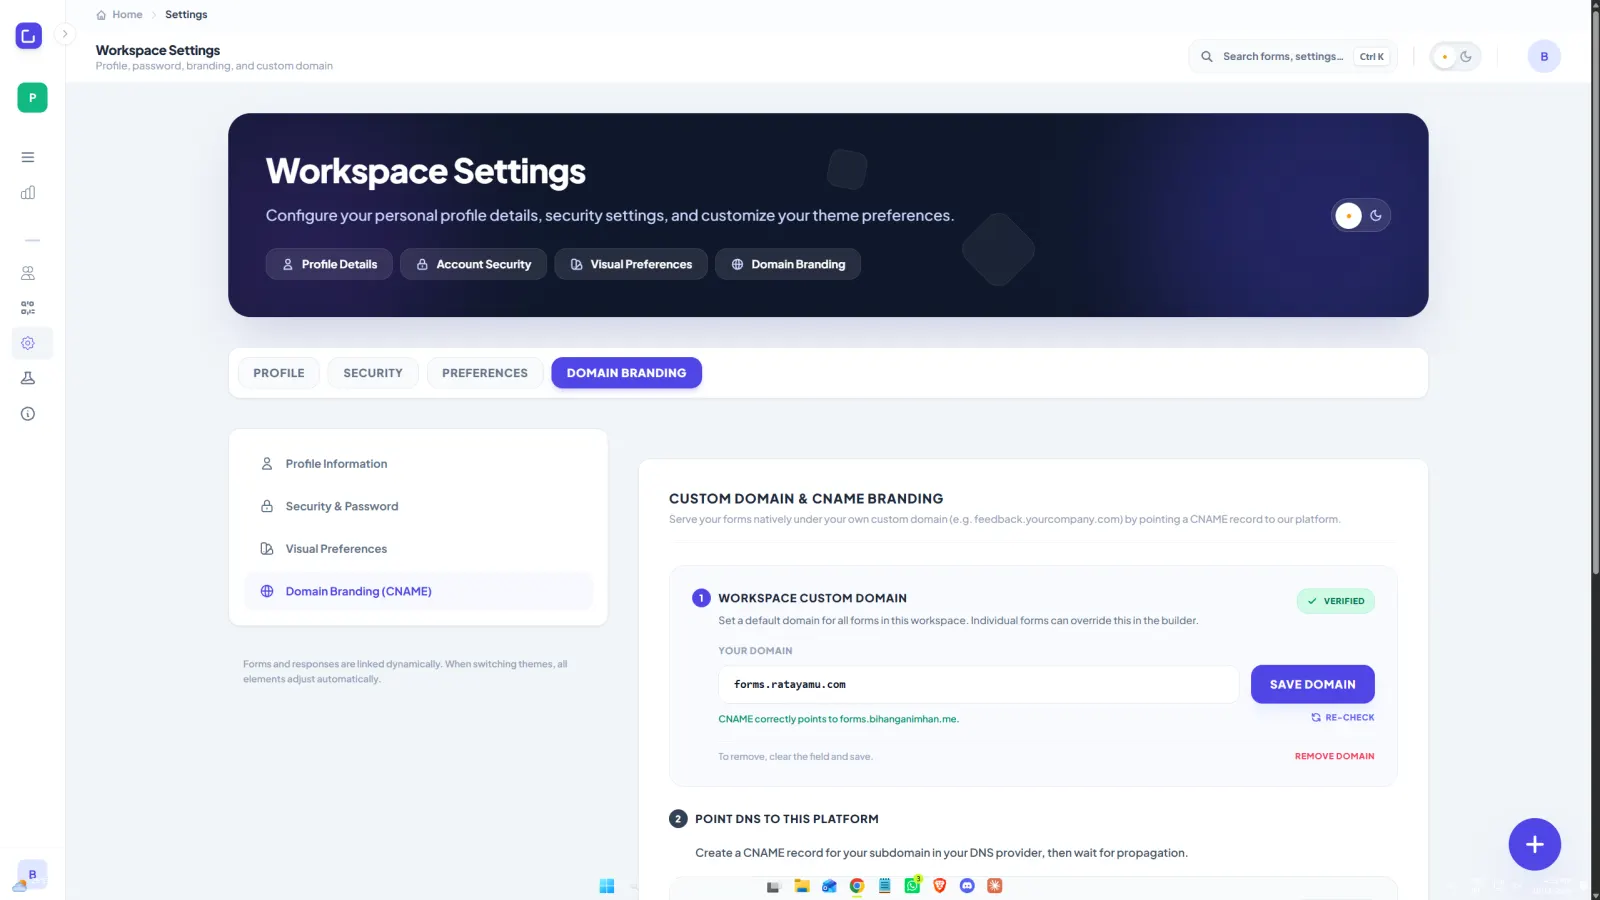Click the person icon beside Profile Information

coord(267,464)
